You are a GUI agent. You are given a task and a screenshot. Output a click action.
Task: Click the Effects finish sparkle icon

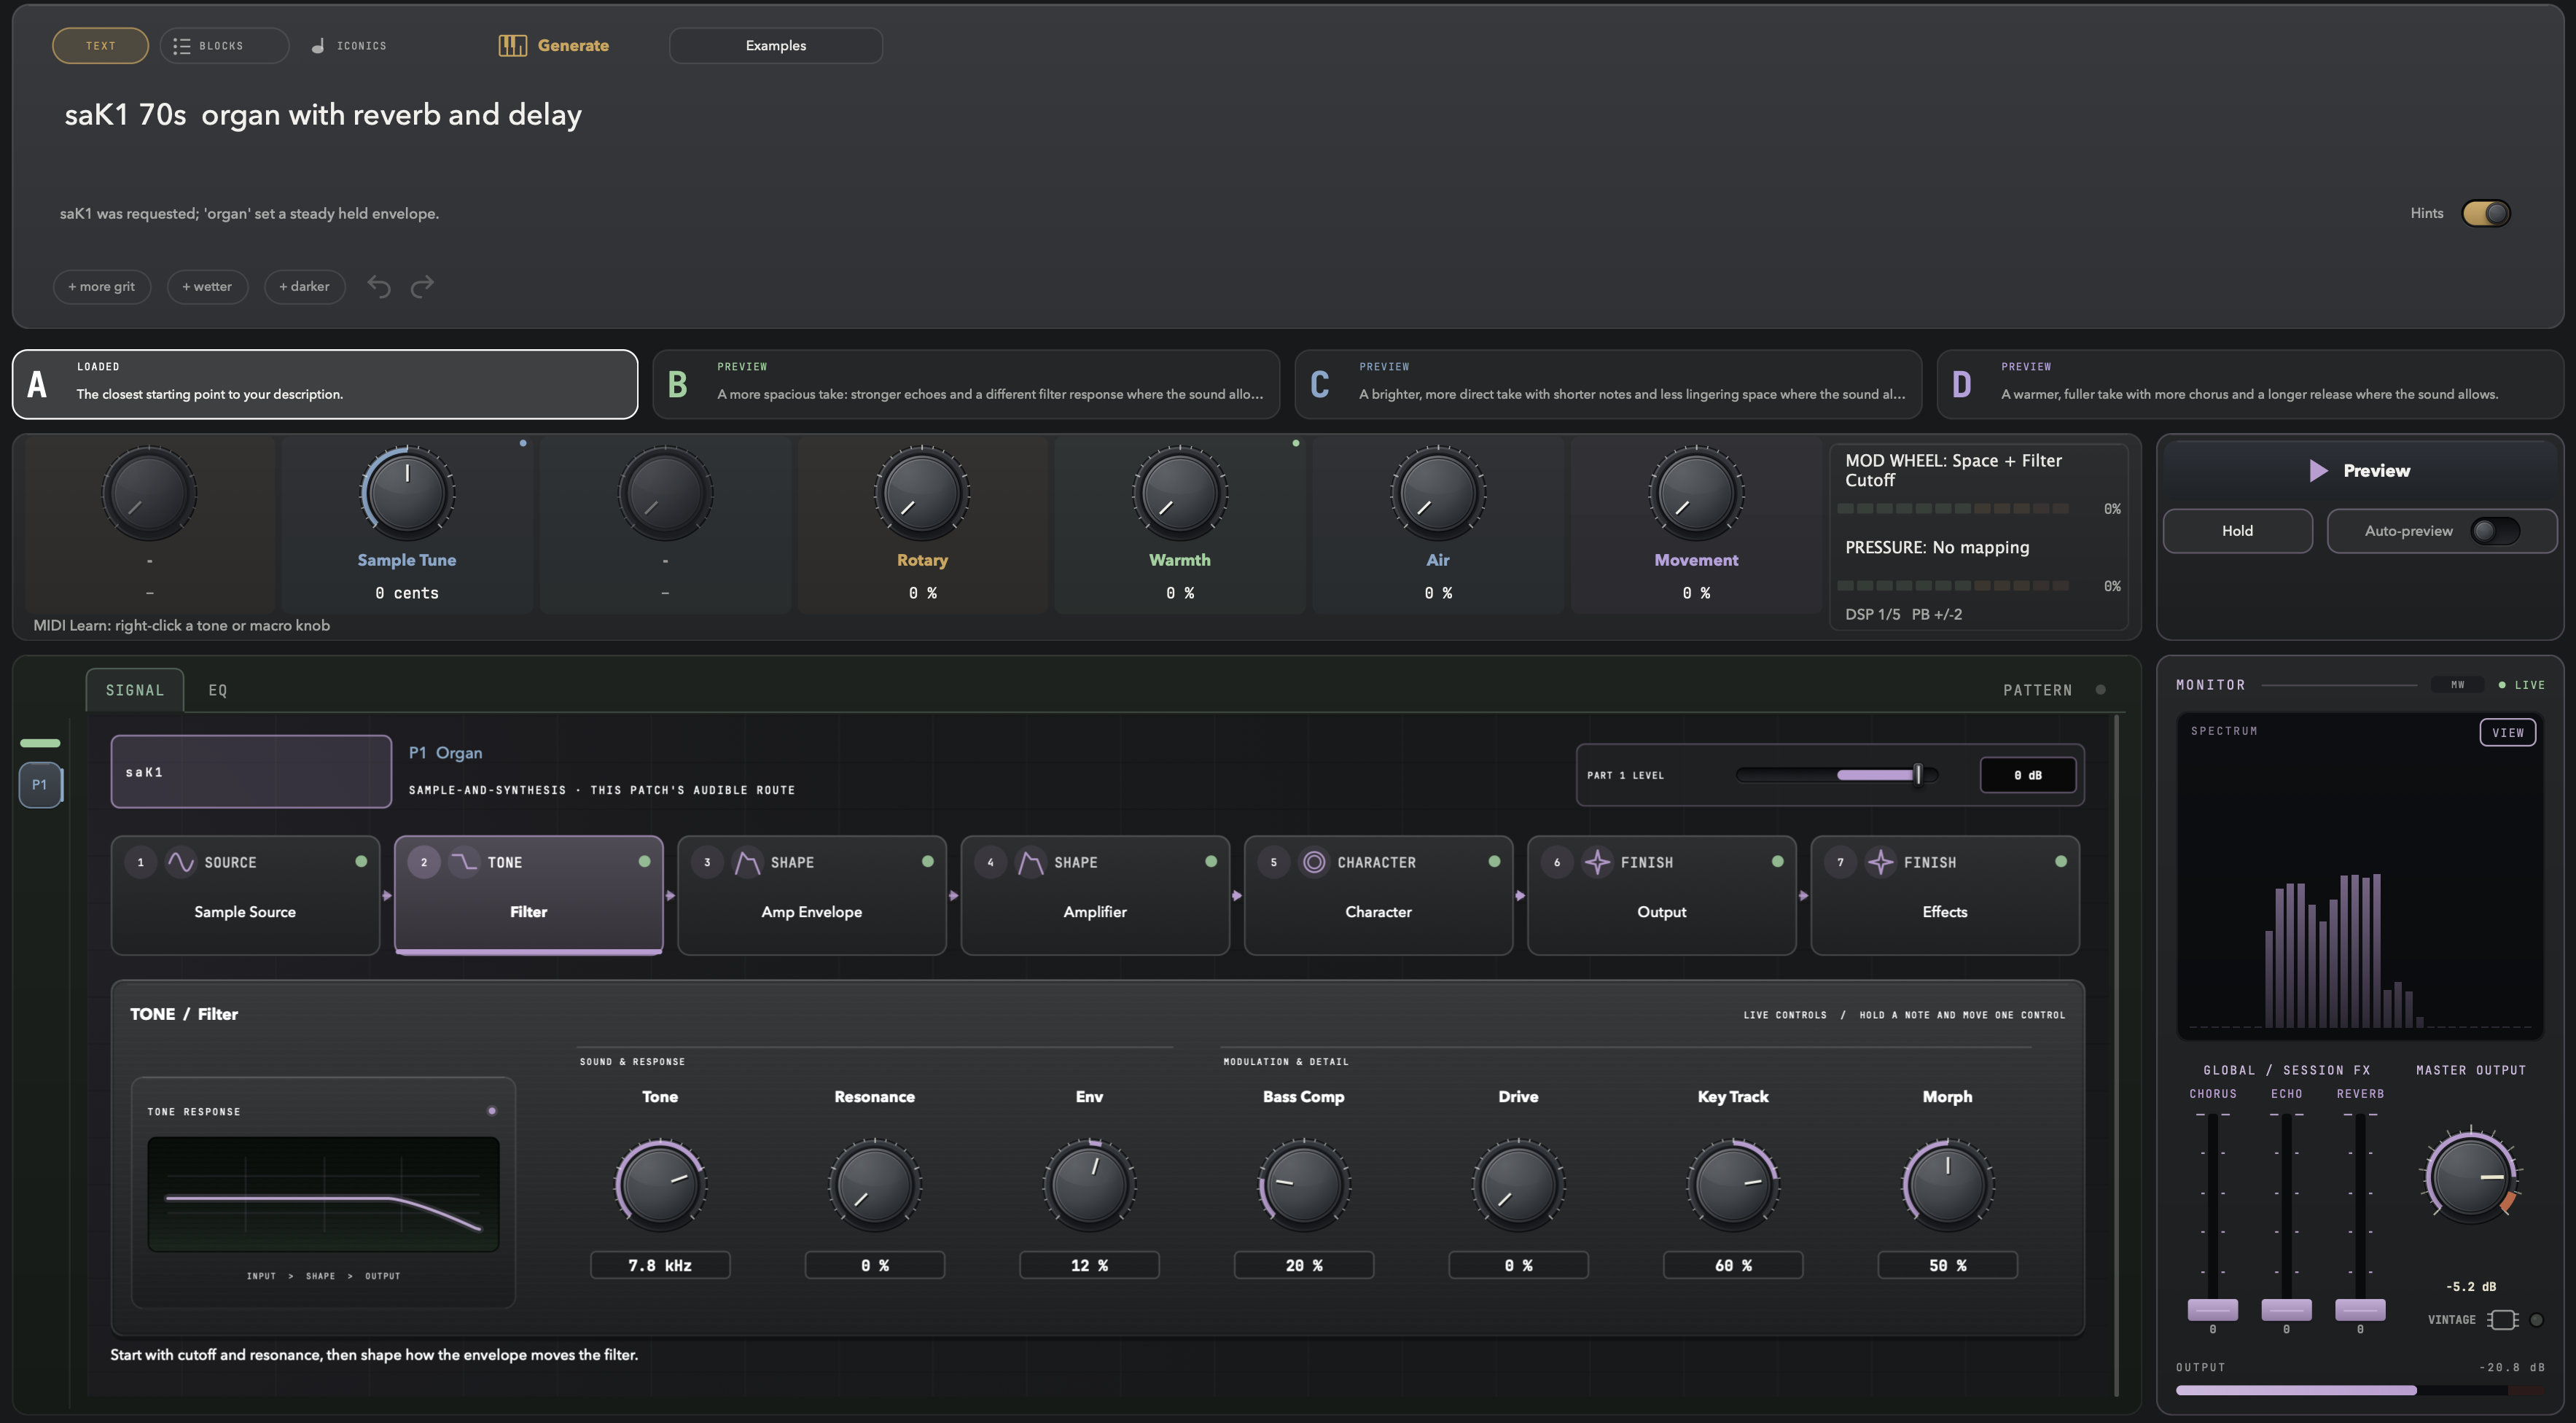(1880, 862)
